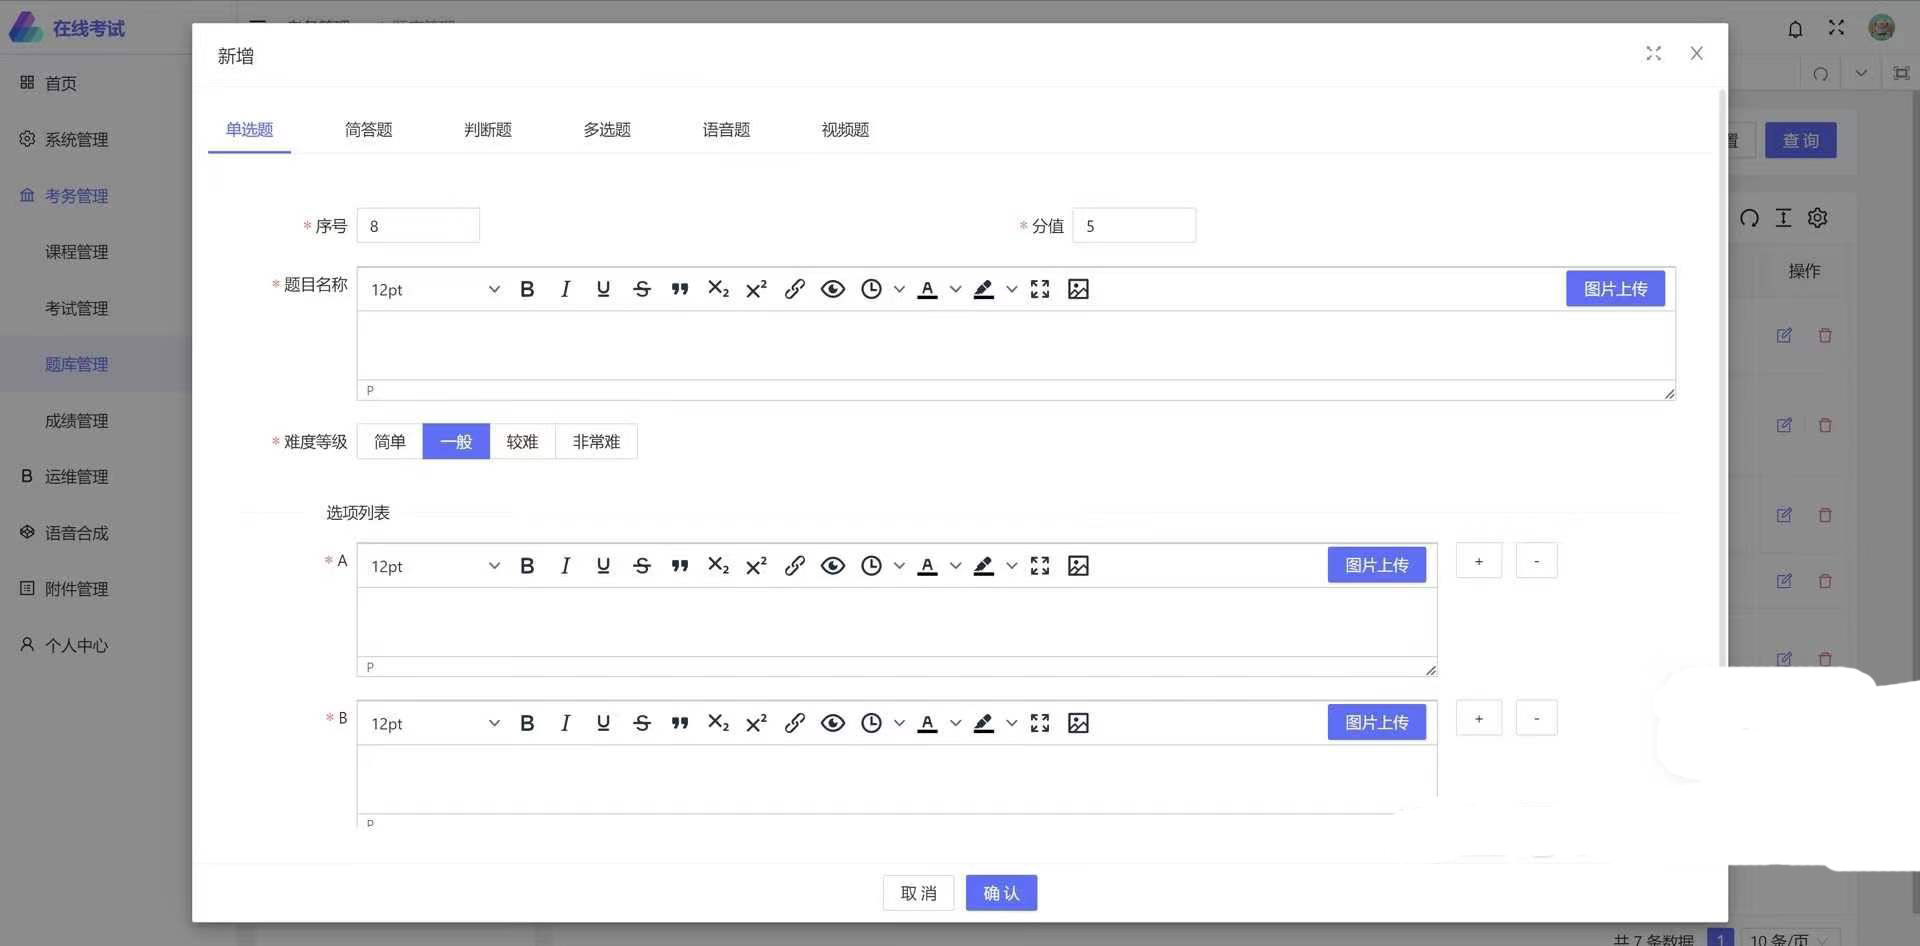
Task: Expand text color dropdown arrow in option A editor
Action: pos(955,567)
